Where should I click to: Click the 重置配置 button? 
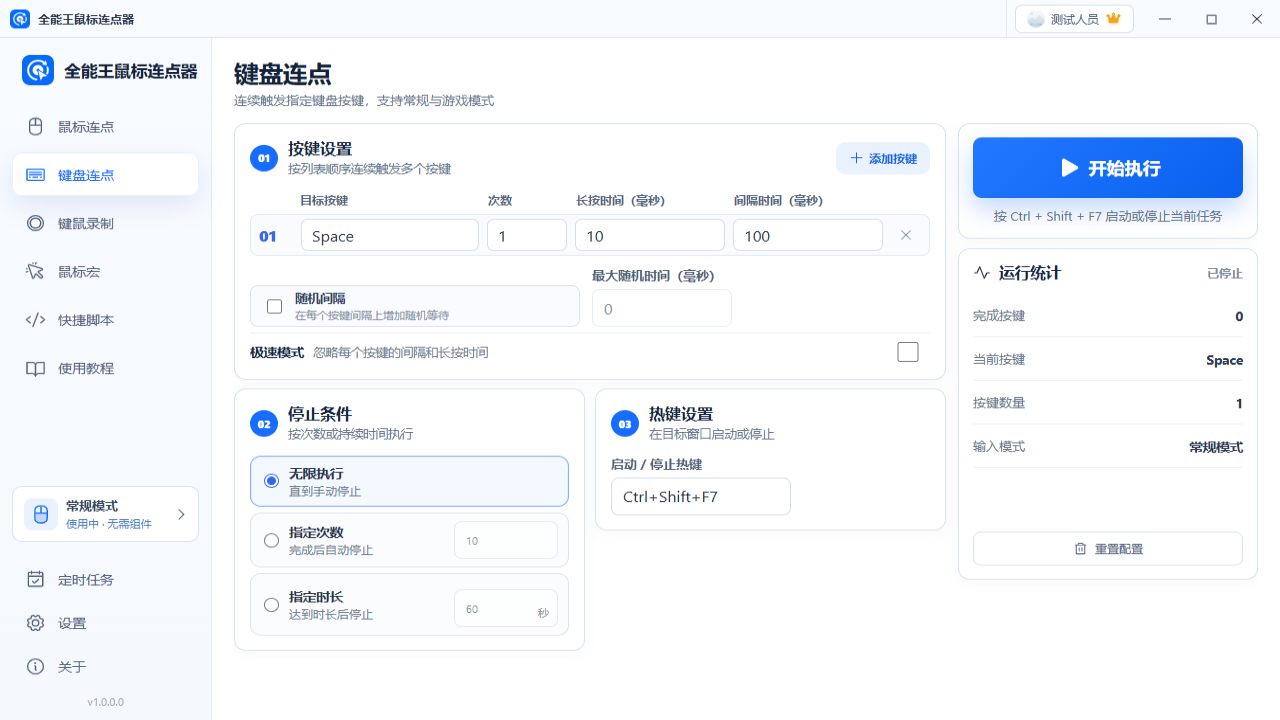[1108, 548]
